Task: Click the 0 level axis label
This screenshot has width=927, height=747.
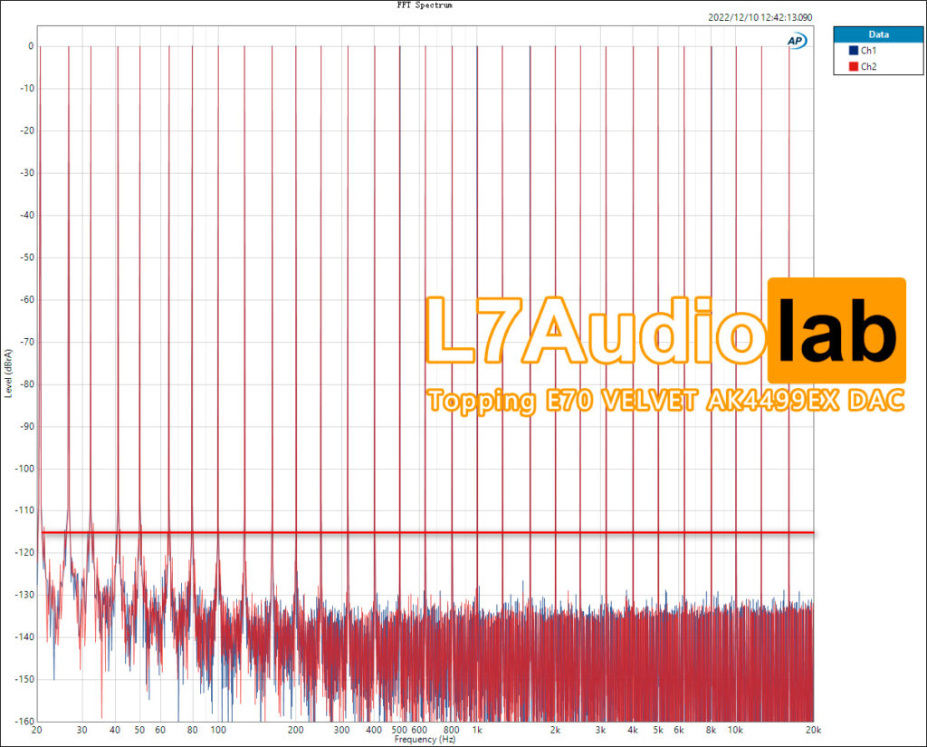Action: point(31,46)
